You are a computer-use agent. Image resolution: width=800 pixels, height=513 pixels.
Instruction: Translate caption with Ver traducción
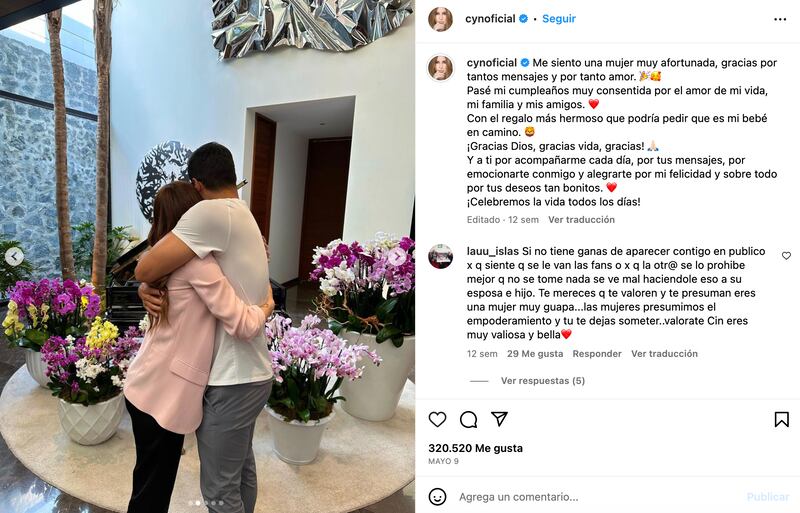pyautogui.click(x=582, y=219)
